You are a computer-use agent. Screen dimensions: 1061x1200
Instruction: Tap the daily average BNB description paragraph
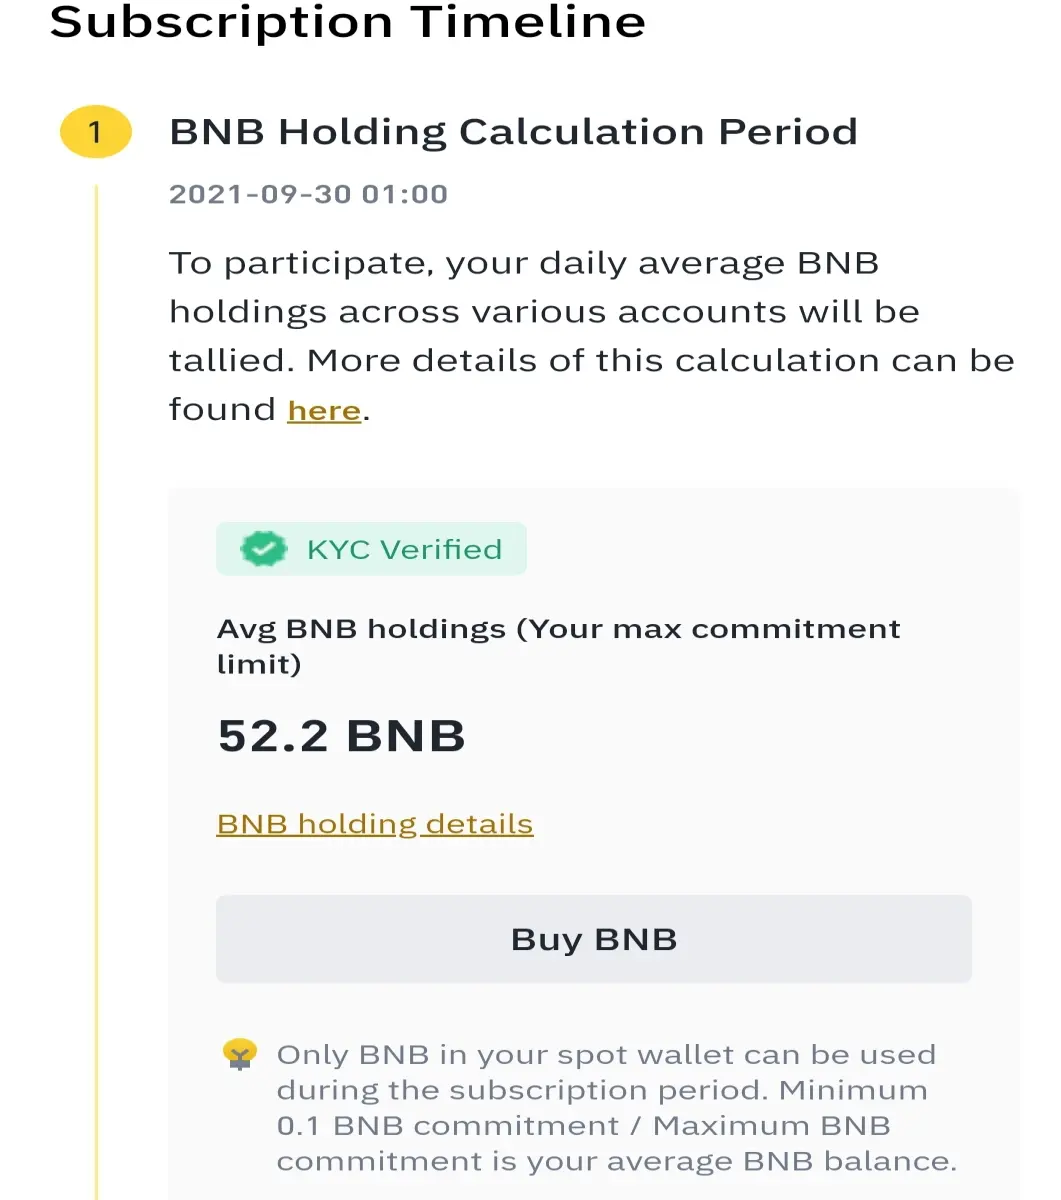592,336
